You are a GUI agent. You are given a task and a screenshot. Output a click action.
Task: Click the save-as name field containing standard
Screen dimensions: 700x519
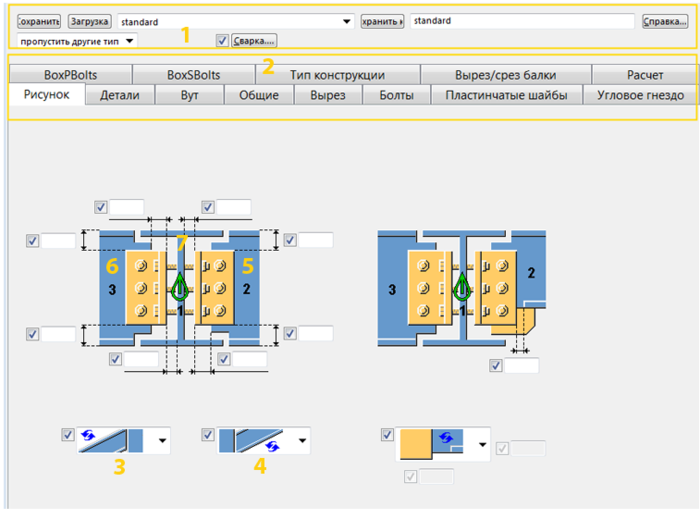point(522,21)
